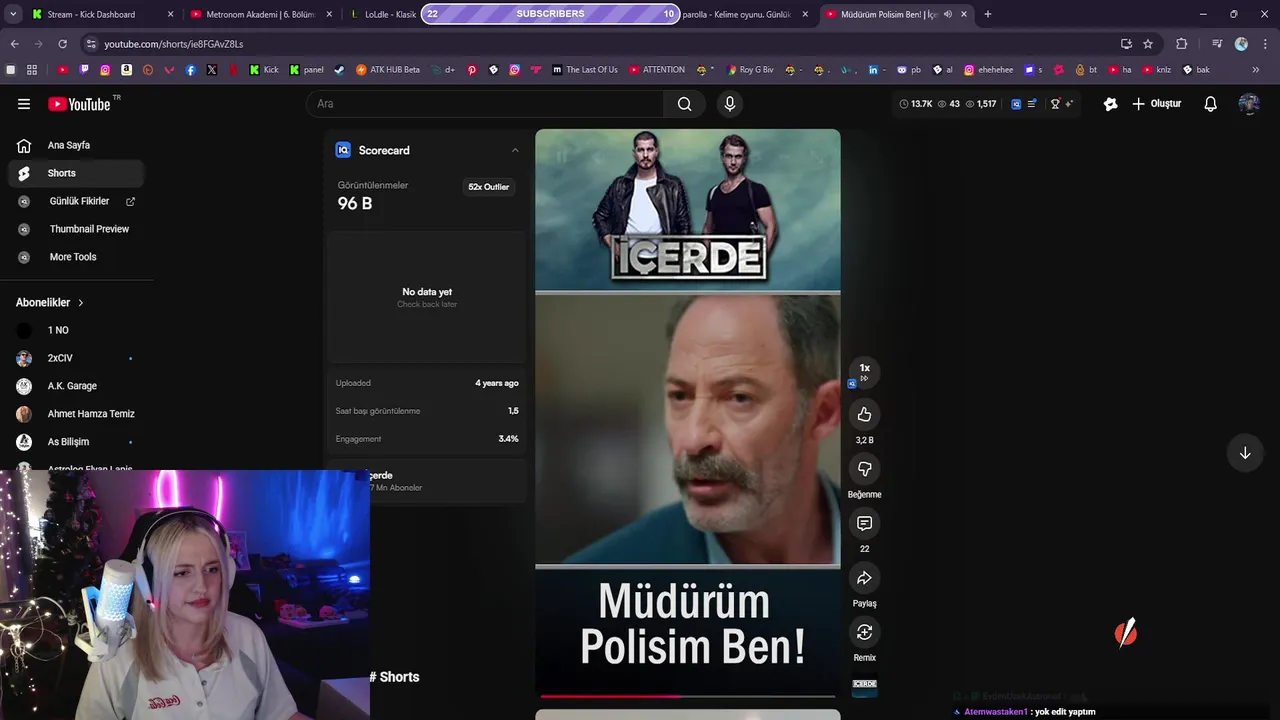Click the browser address bar URL
This screenshot has height=720, width=1280.
174,44
